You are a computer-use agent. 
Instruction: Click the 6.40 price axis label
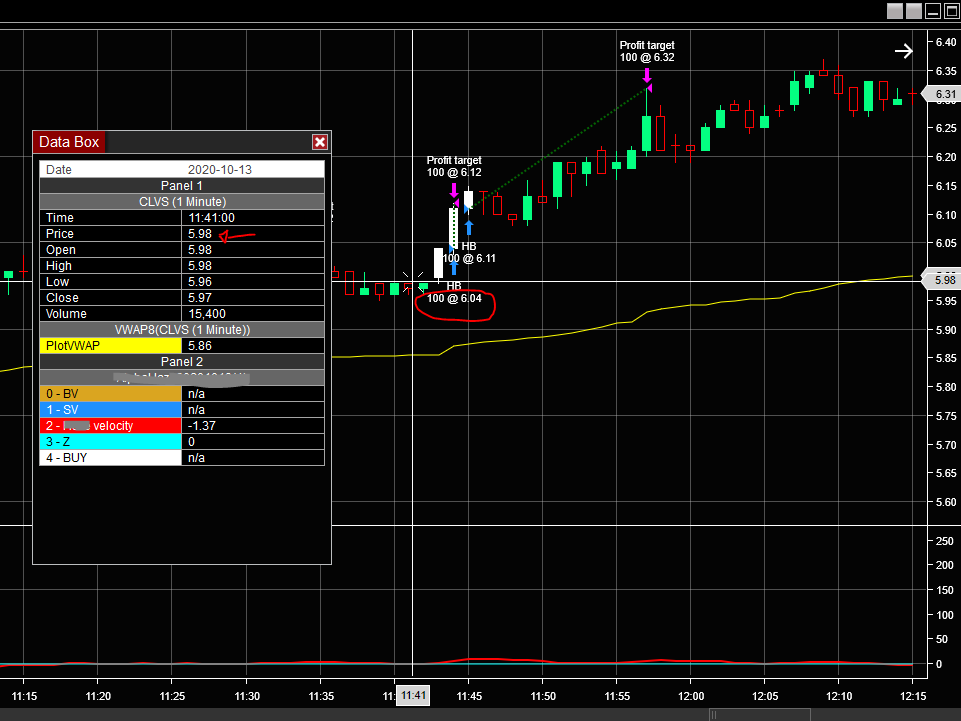click(946, 42)
